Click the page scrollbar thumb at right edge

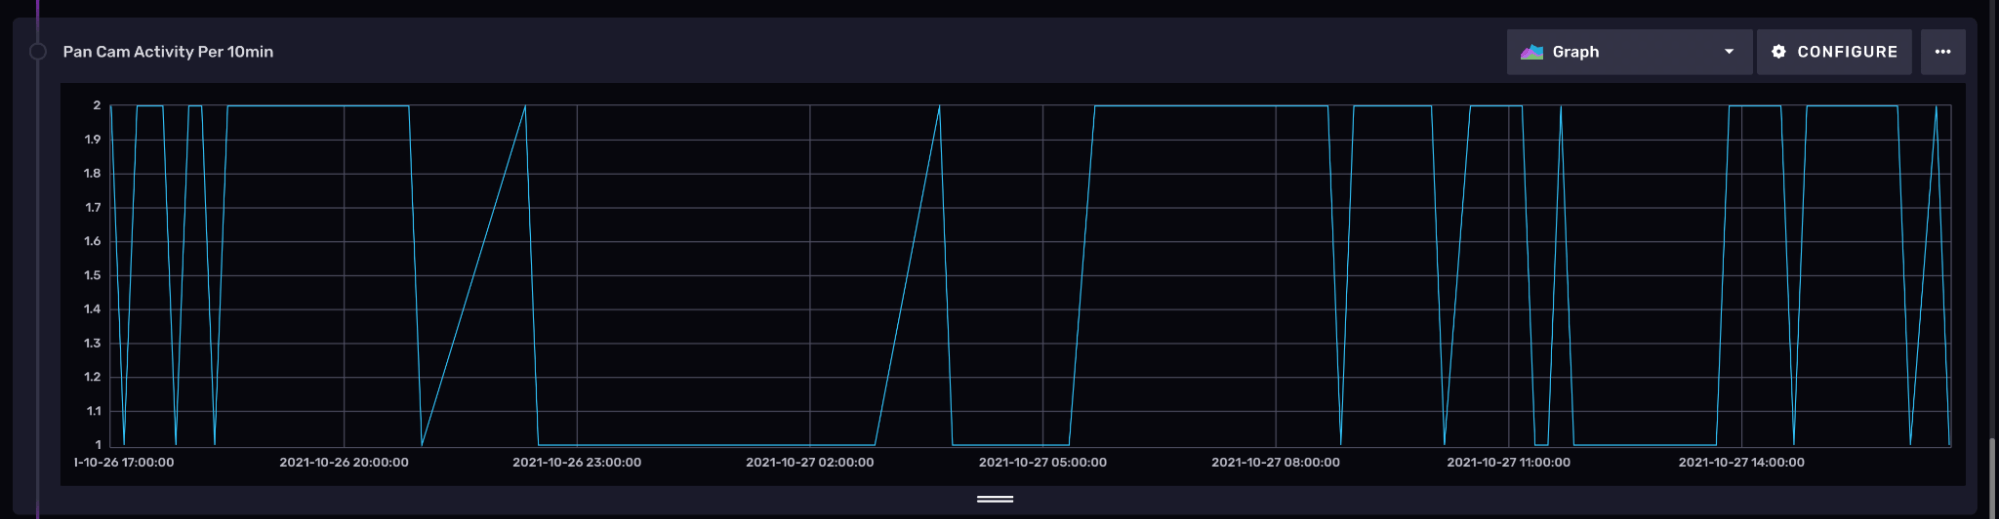coord(1993,478)
